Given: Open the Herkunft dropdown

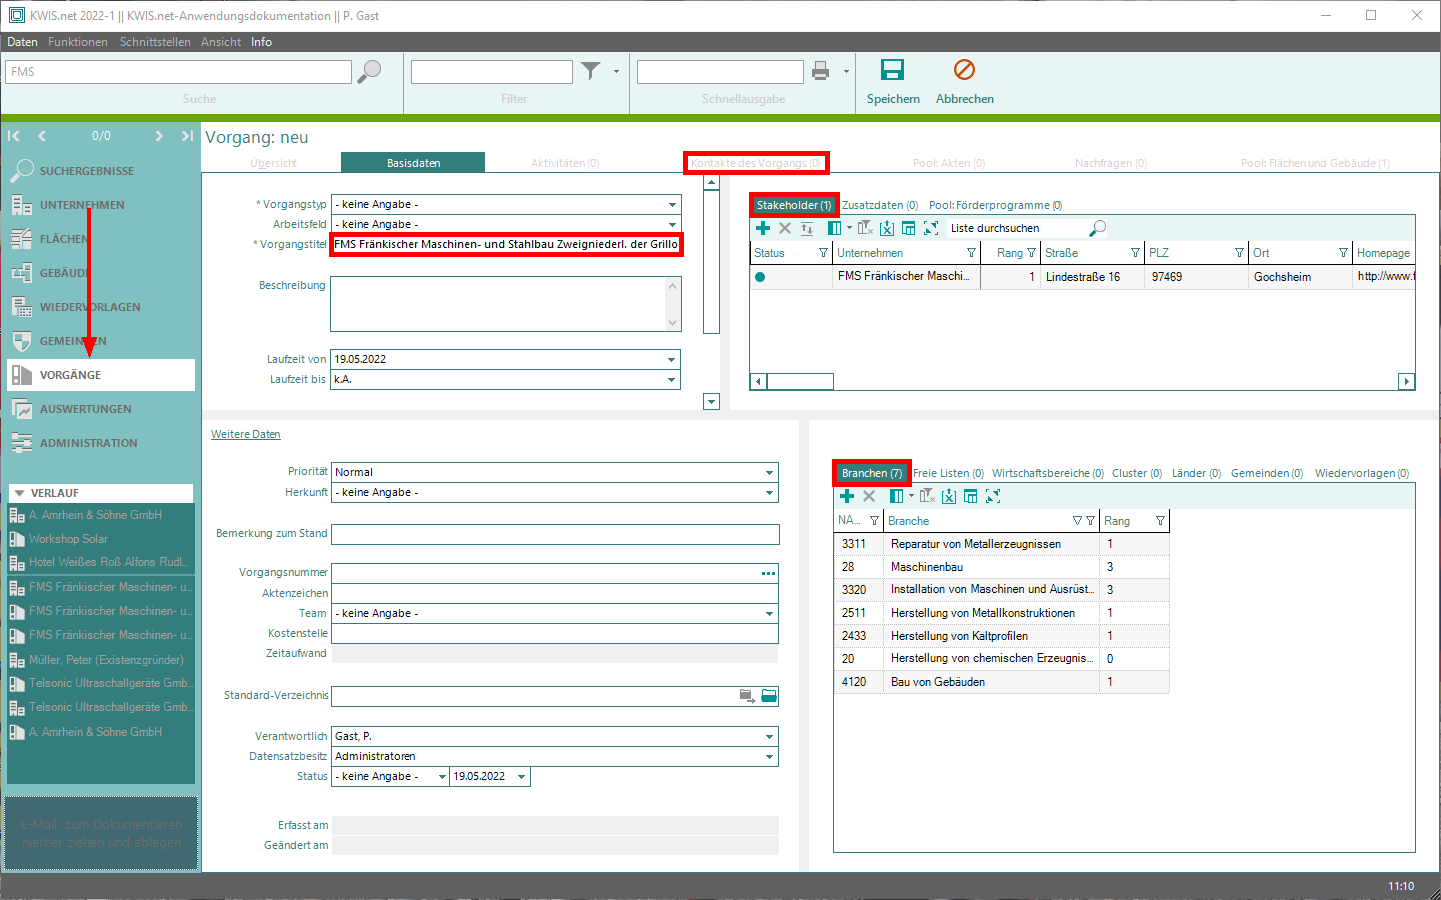Looking at the screenshot, I should pos(769,492).
